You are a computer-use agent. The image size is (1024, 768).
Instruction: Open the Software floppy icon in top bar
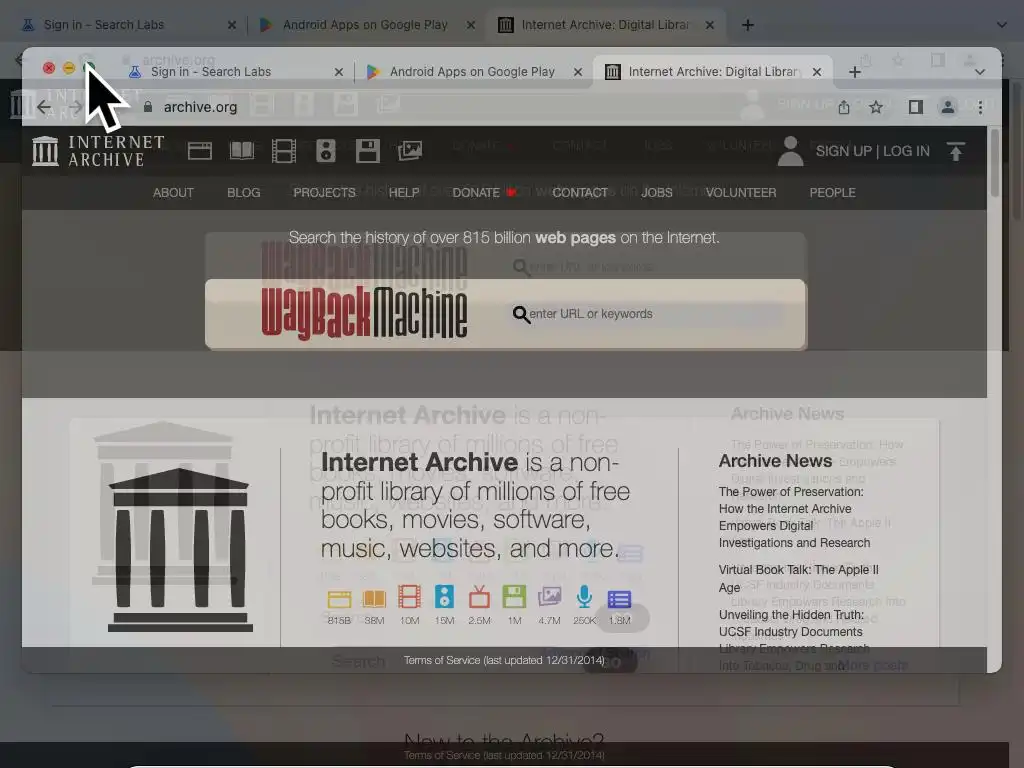click(x=368, y=151)
